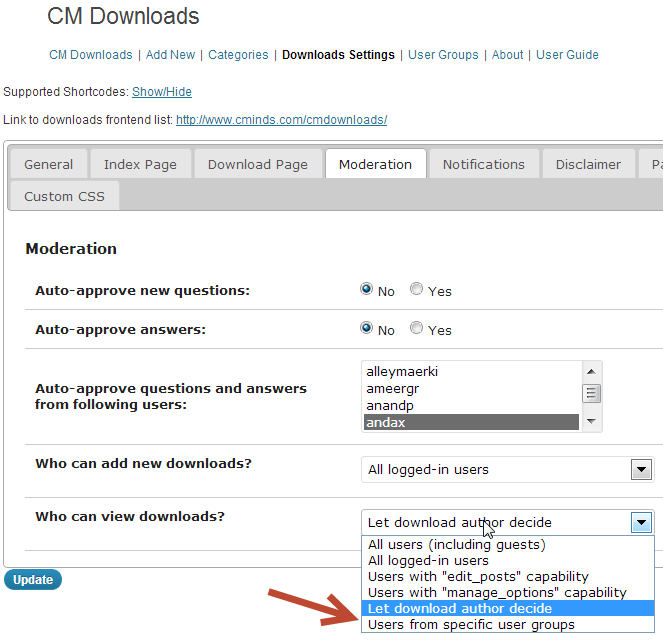Select Yes for Auto-approve new questions
The image size is (663, 641).
[416, 291]
